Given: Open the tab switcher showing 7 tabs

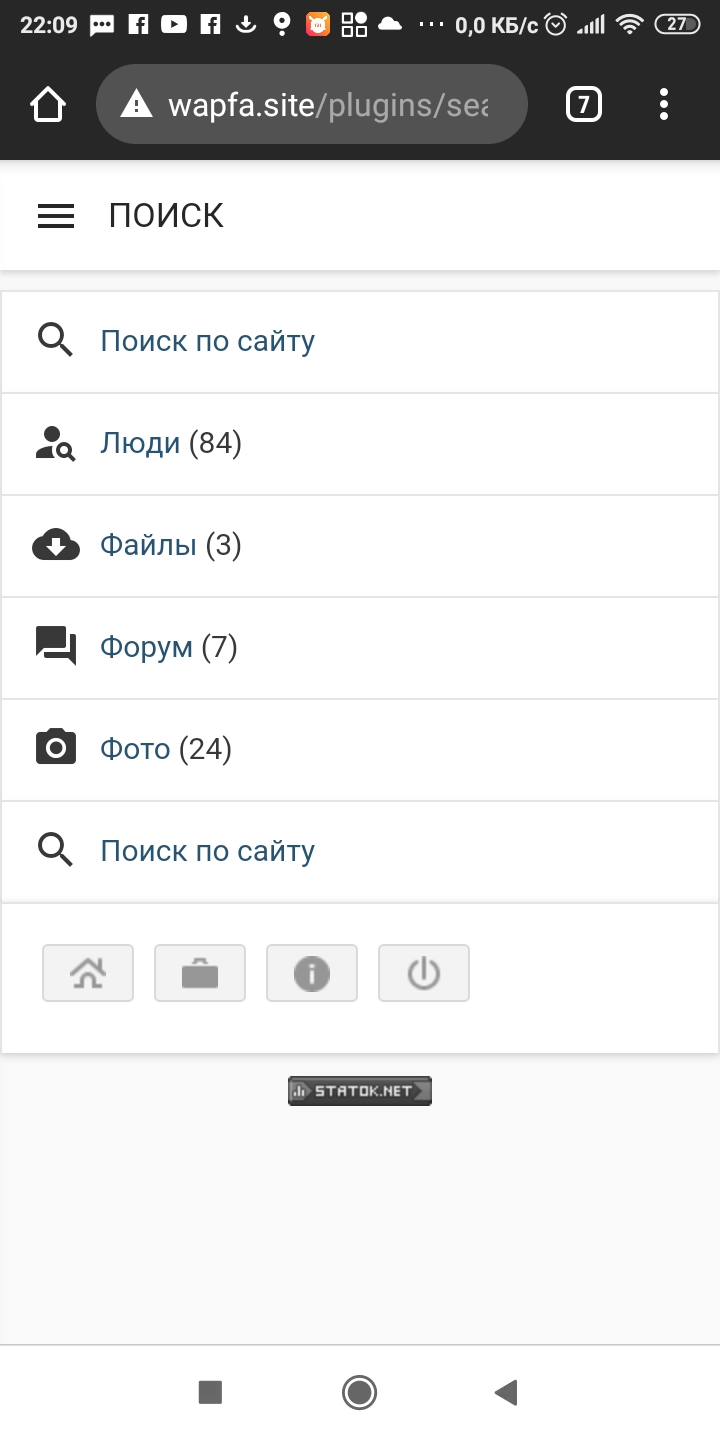Looking at the screenshot, I should [584, 104].
